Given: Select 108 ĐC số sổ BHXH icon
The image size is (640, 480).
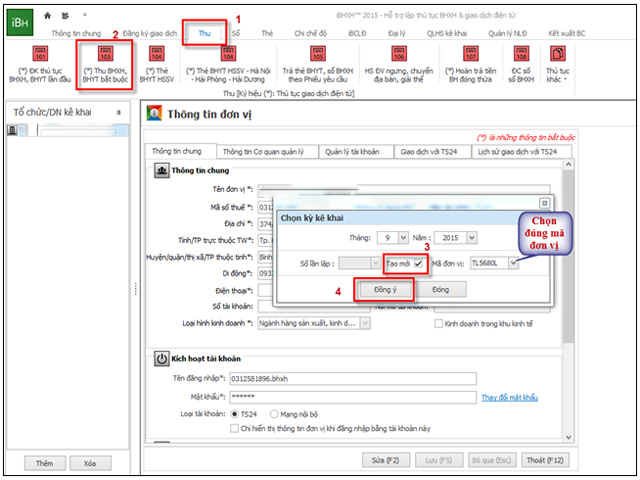Looking at the screenshot, I should click(520, 56).
